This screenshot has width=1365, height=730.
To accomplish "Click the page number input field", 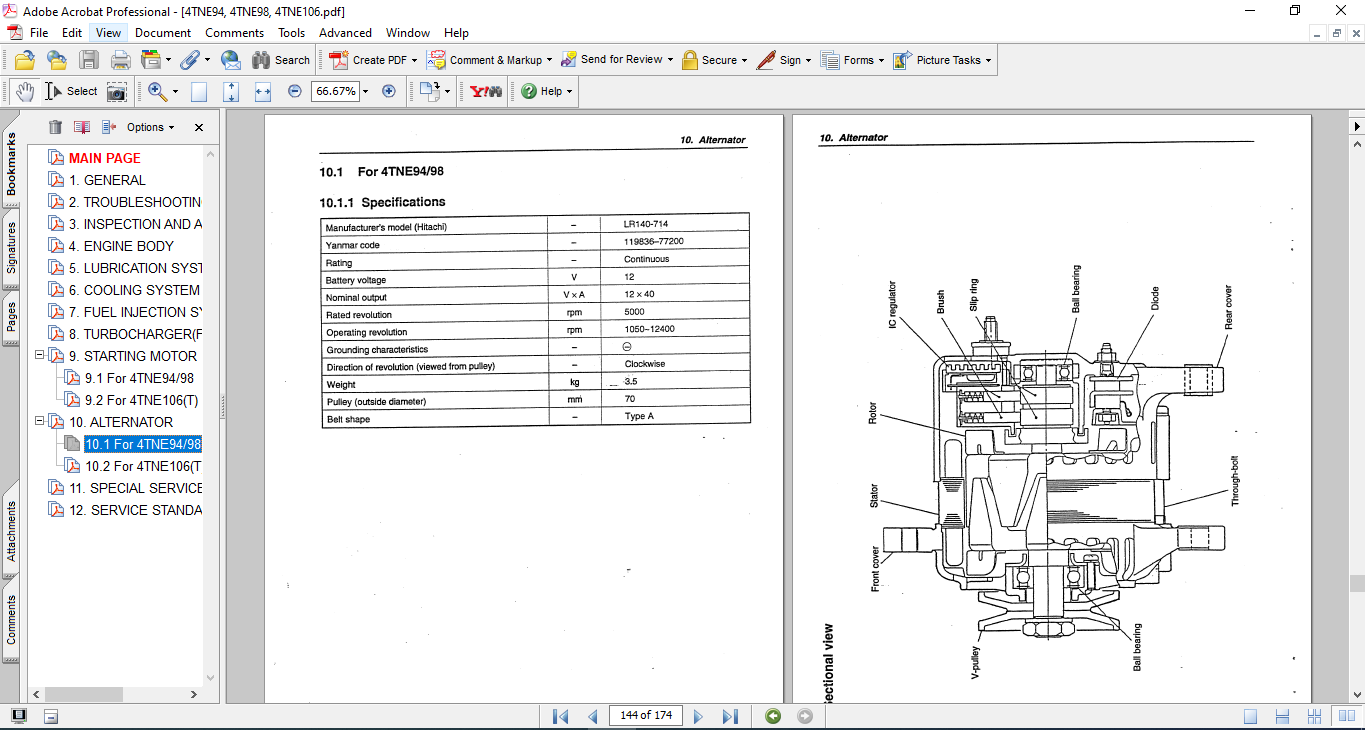I will (x=645, y=716).
